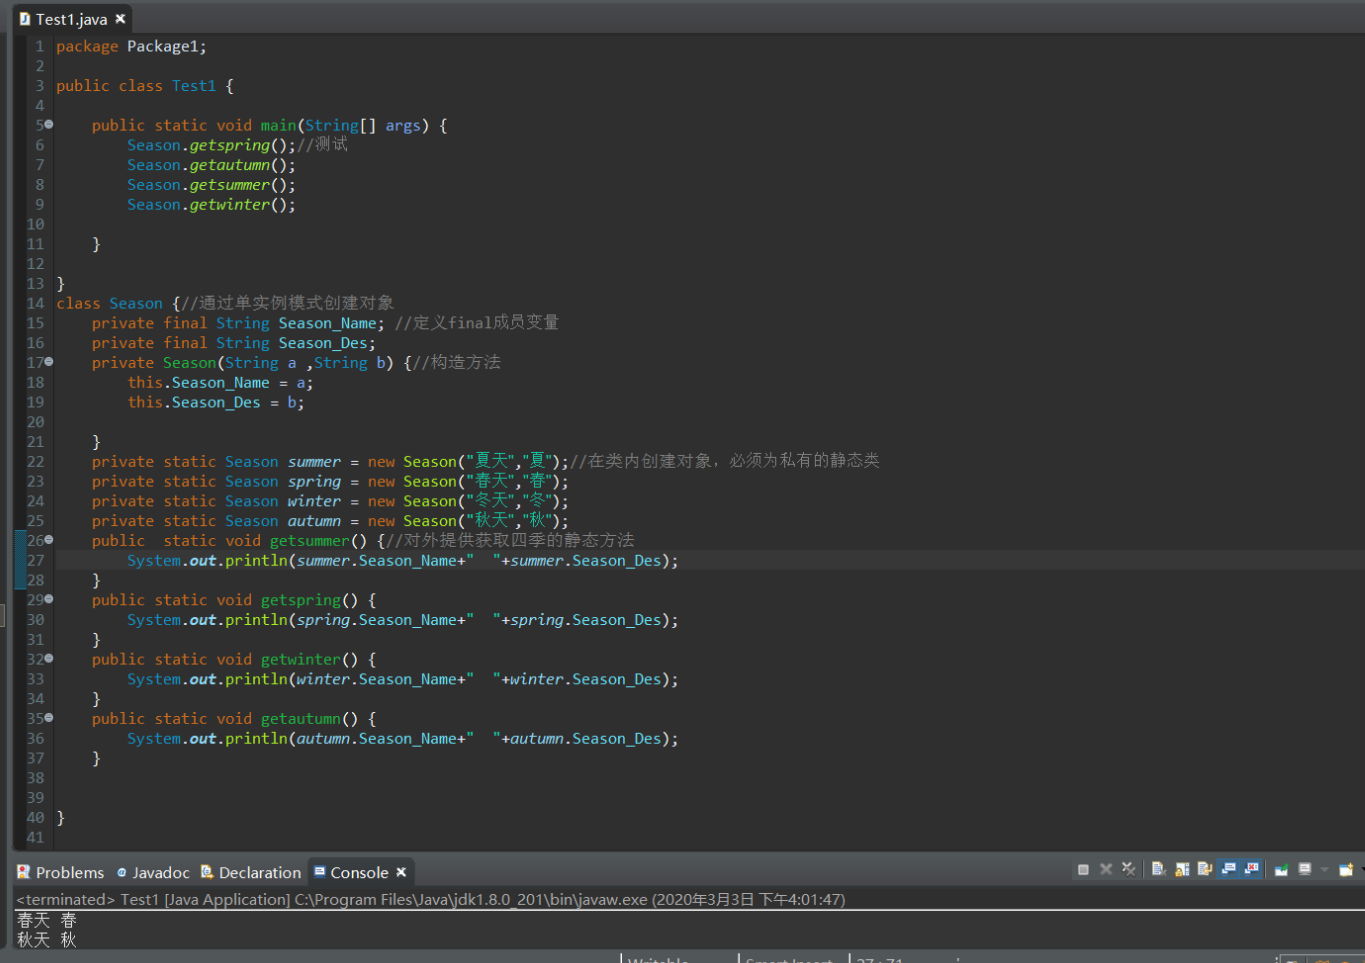The height and width of the screenshot is (963, 1365).
Task: Clear the console output
Action: [1158, 870]
